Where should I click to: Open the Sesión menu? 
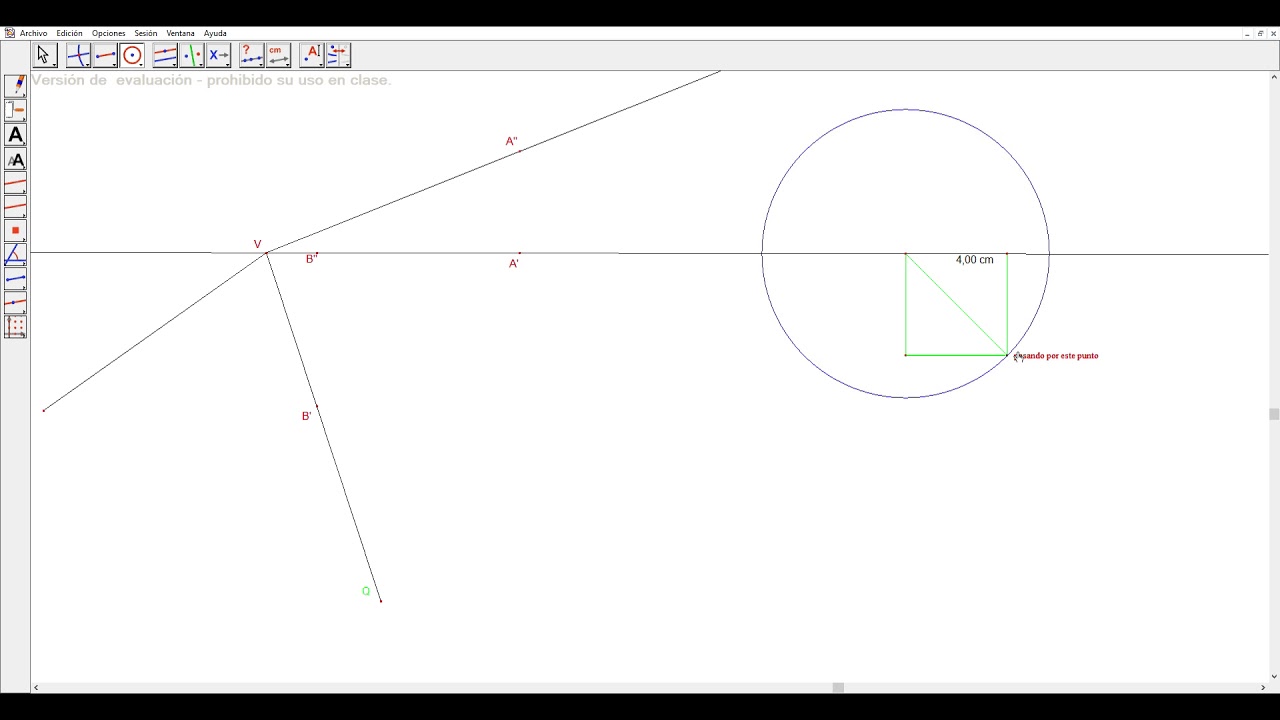coord(146,33)
